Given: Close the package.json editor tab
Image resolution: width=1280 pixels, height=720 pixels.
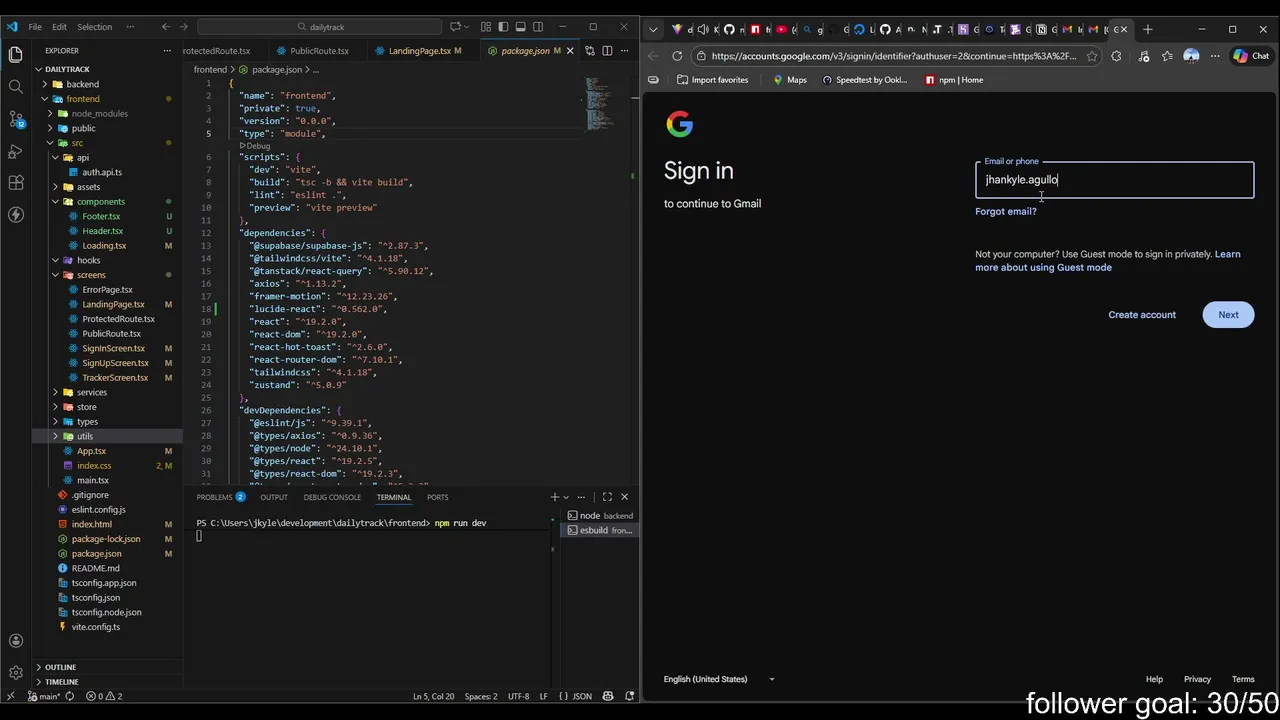Looking at the screenshot, I should [571, 51].
